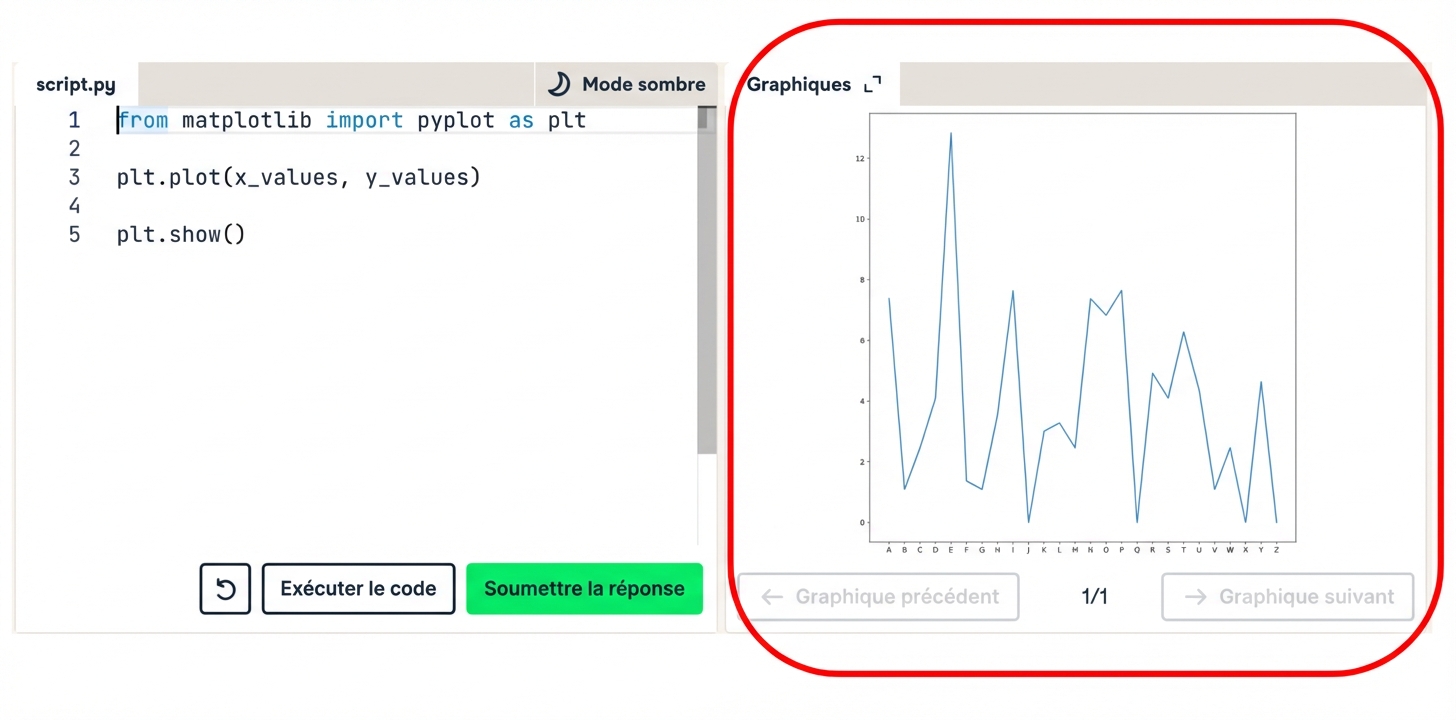Select the Graphiques panel header
1456x720 pixels.
tap(799, 84)
